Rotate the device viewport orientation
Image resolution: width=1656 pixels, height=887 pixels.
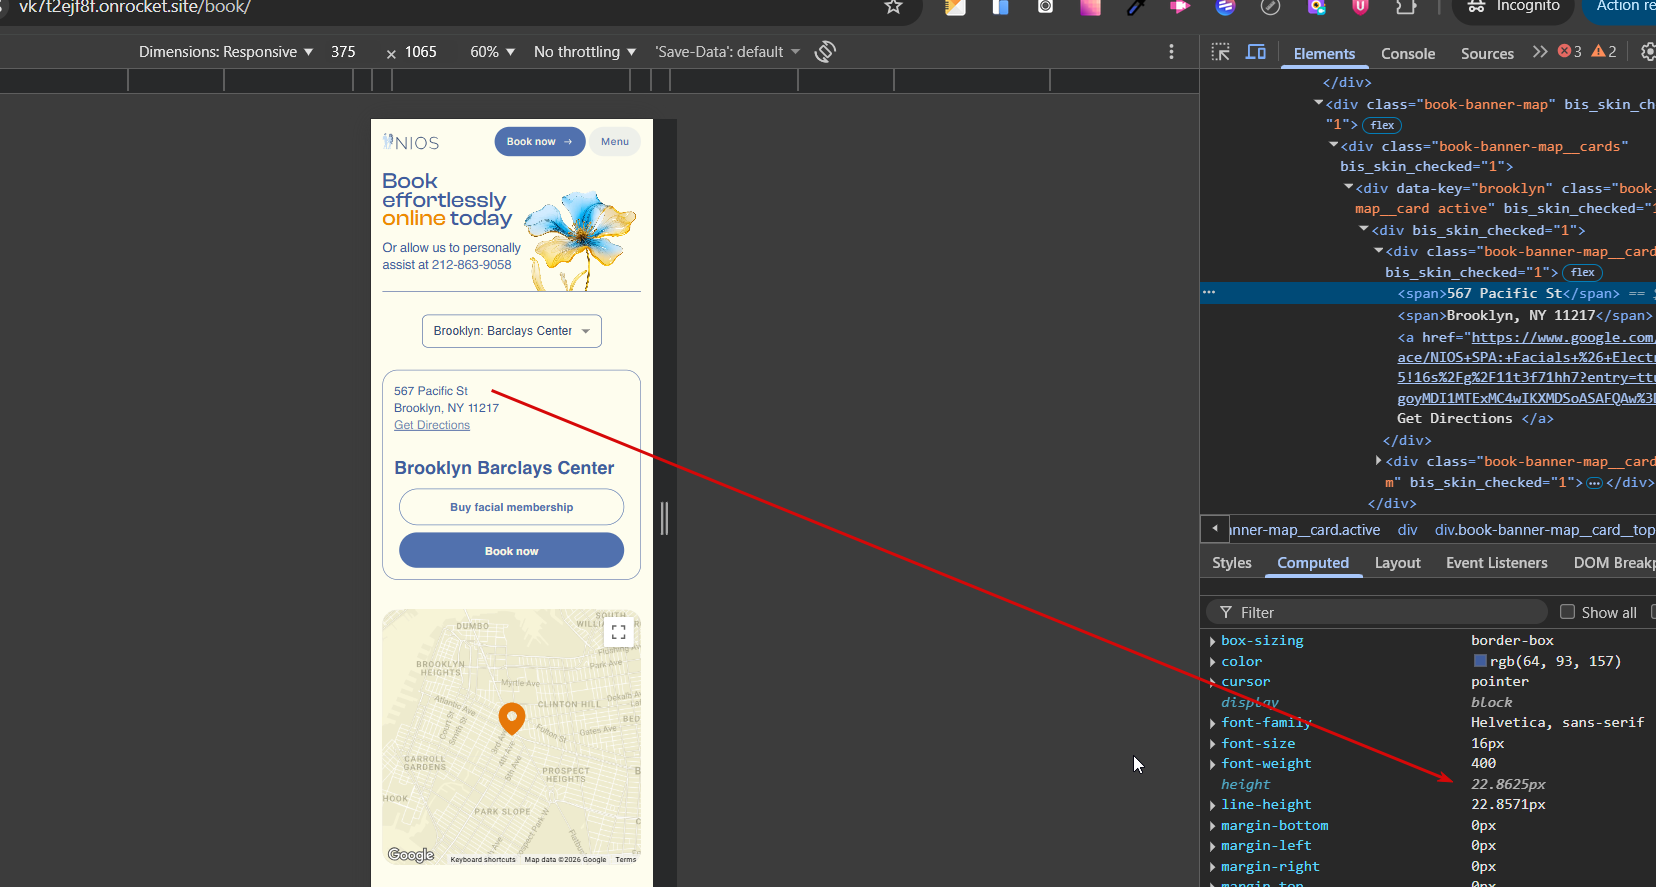click(x=825, y=52)
